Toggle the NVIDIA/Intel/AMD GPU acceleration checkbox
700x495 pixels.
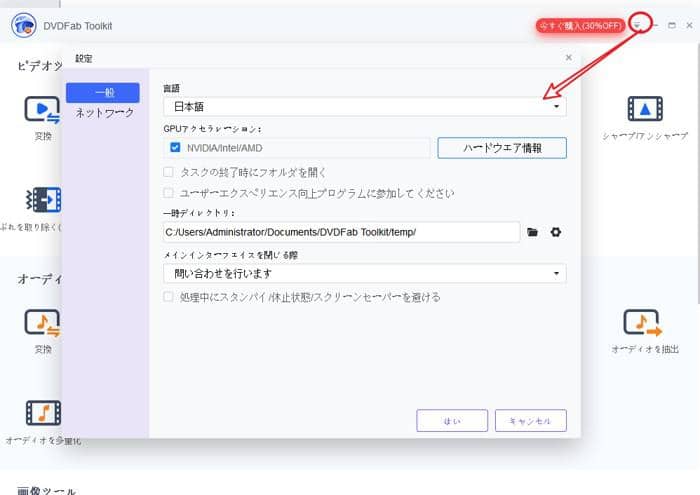point(175,147)
